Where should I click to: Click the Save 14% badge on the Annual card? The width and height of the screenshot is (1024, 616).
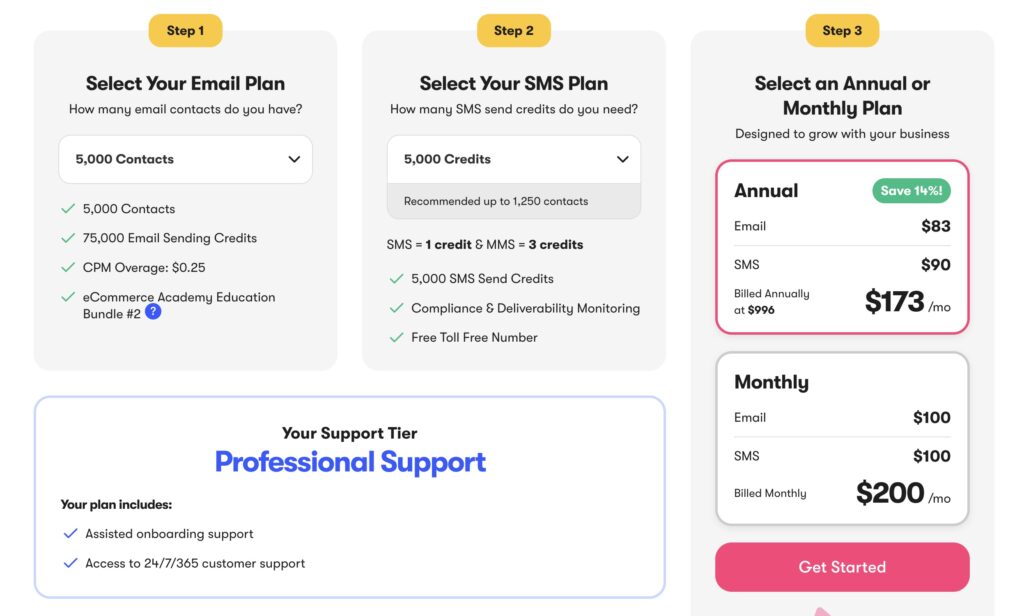[x=910, y=190]
